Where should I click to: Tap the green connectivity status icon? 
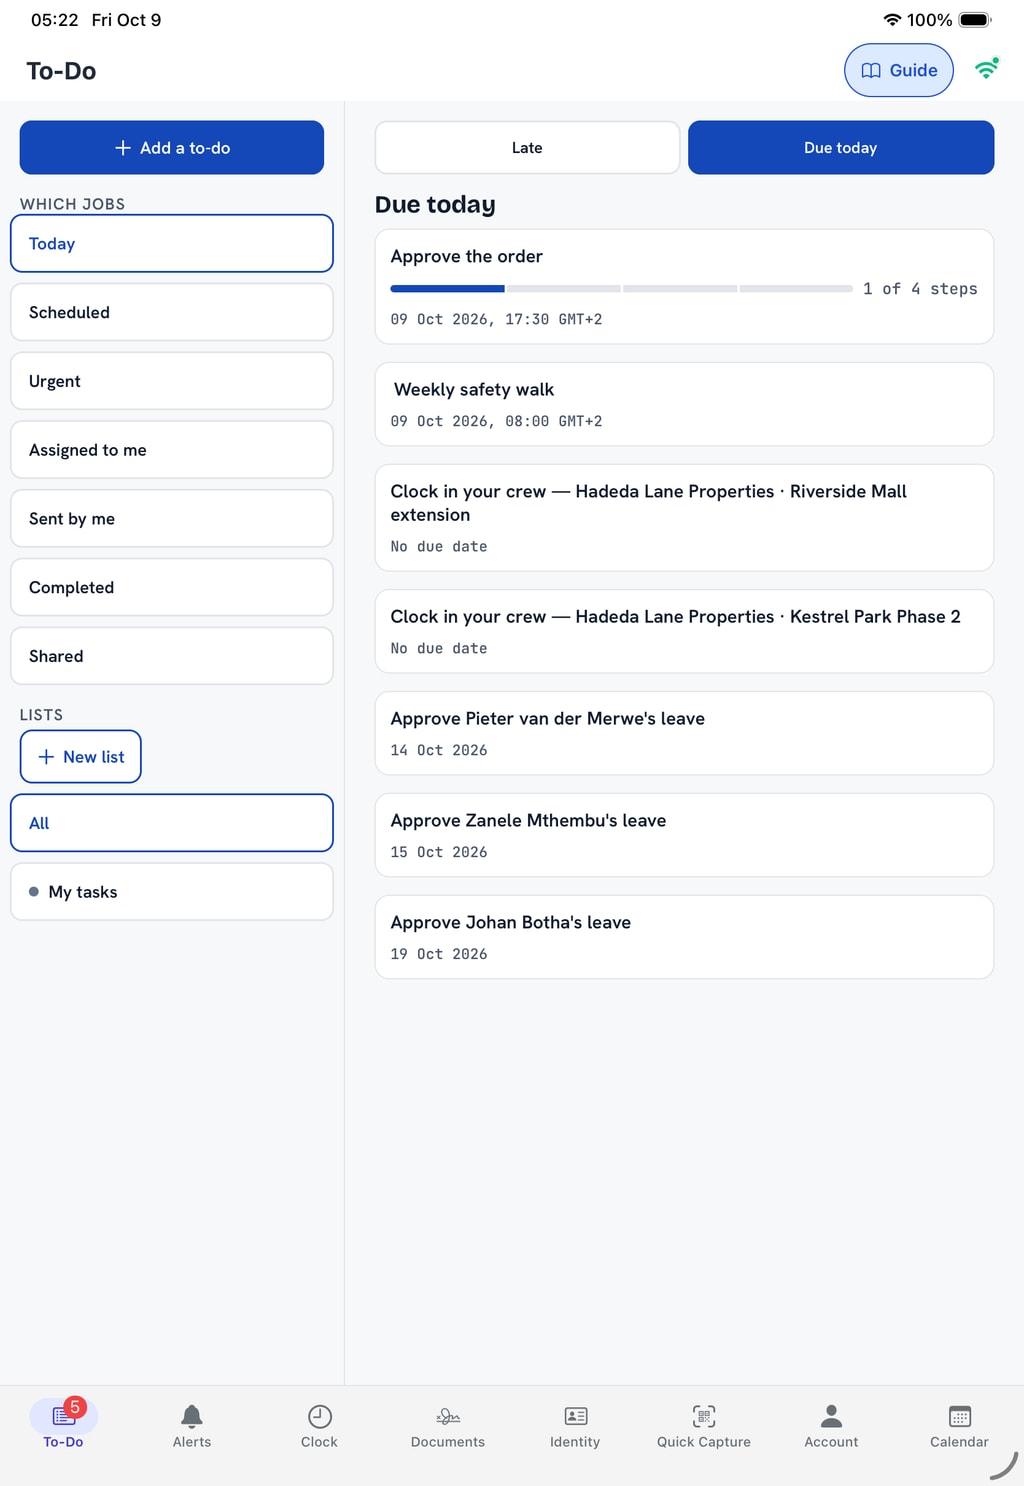(987, 69)
